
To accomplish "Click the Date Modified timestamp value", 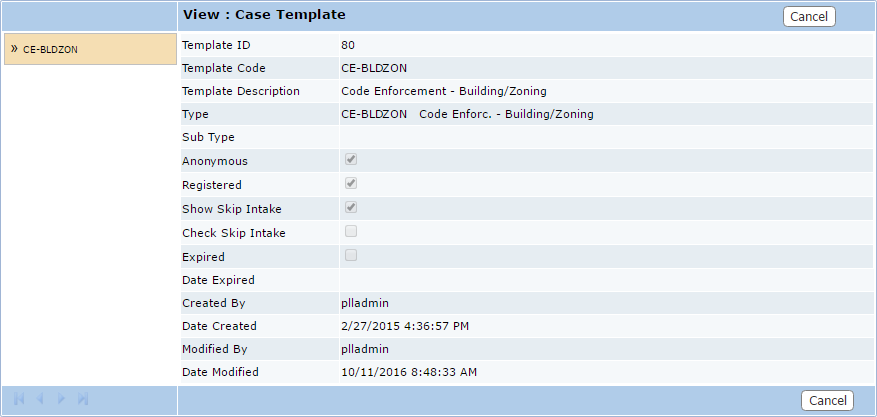I will pos(408,372).
